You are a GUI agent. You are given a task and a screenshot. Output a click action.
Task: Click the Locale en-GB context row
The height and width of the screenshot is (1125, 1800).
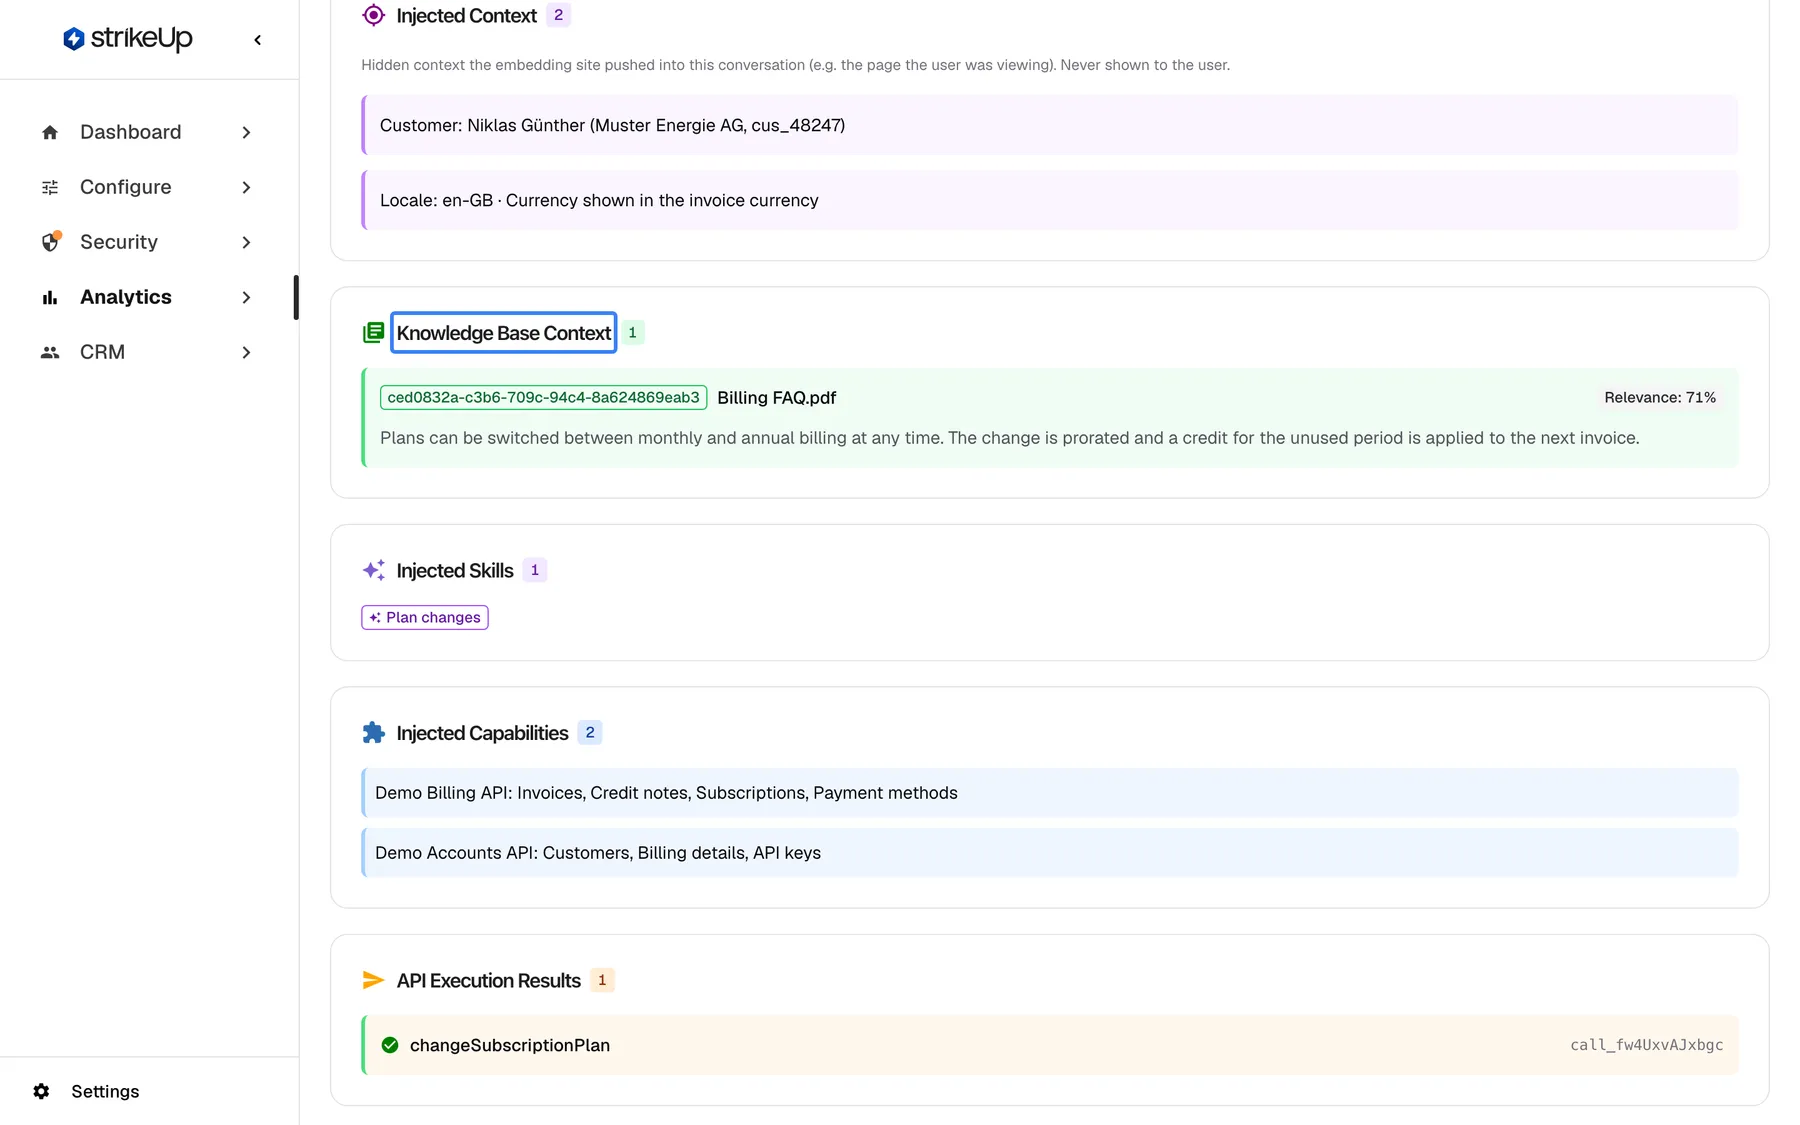tap(1050, 200)
